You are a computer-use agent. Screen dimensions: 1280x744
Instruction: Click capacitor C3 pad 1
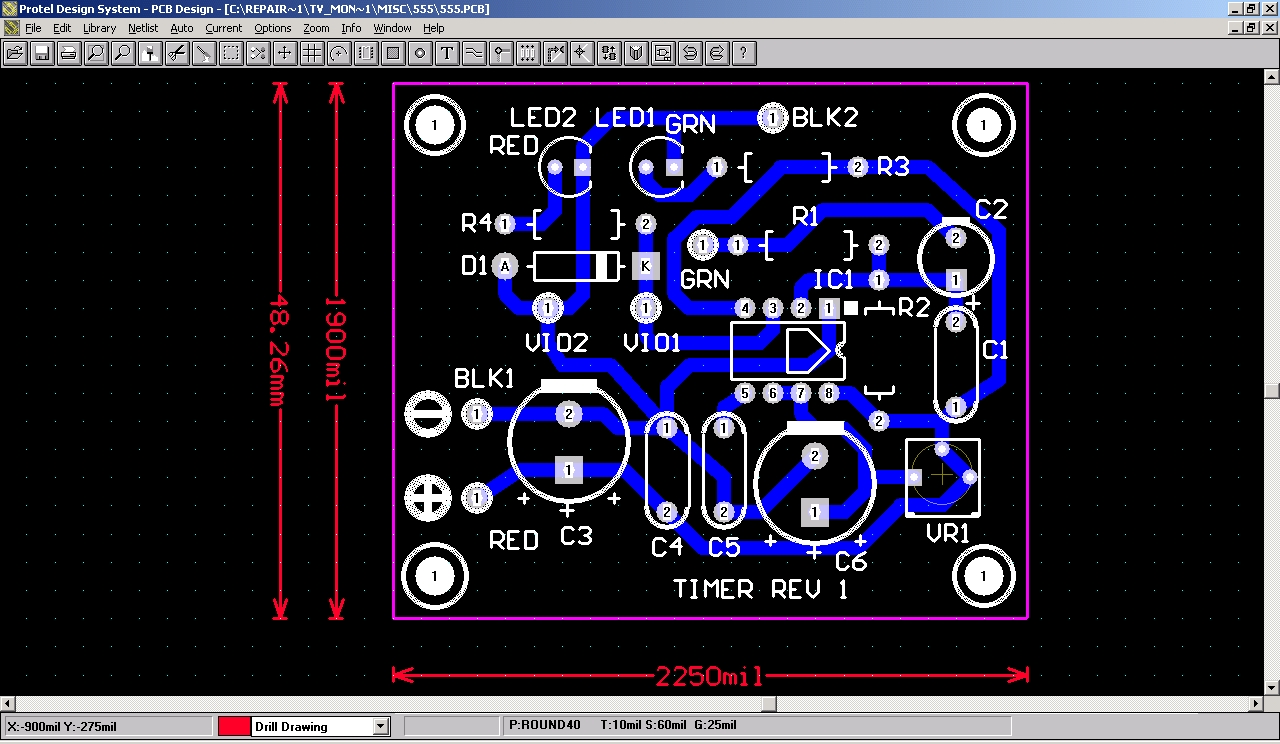tap(569, 469)
